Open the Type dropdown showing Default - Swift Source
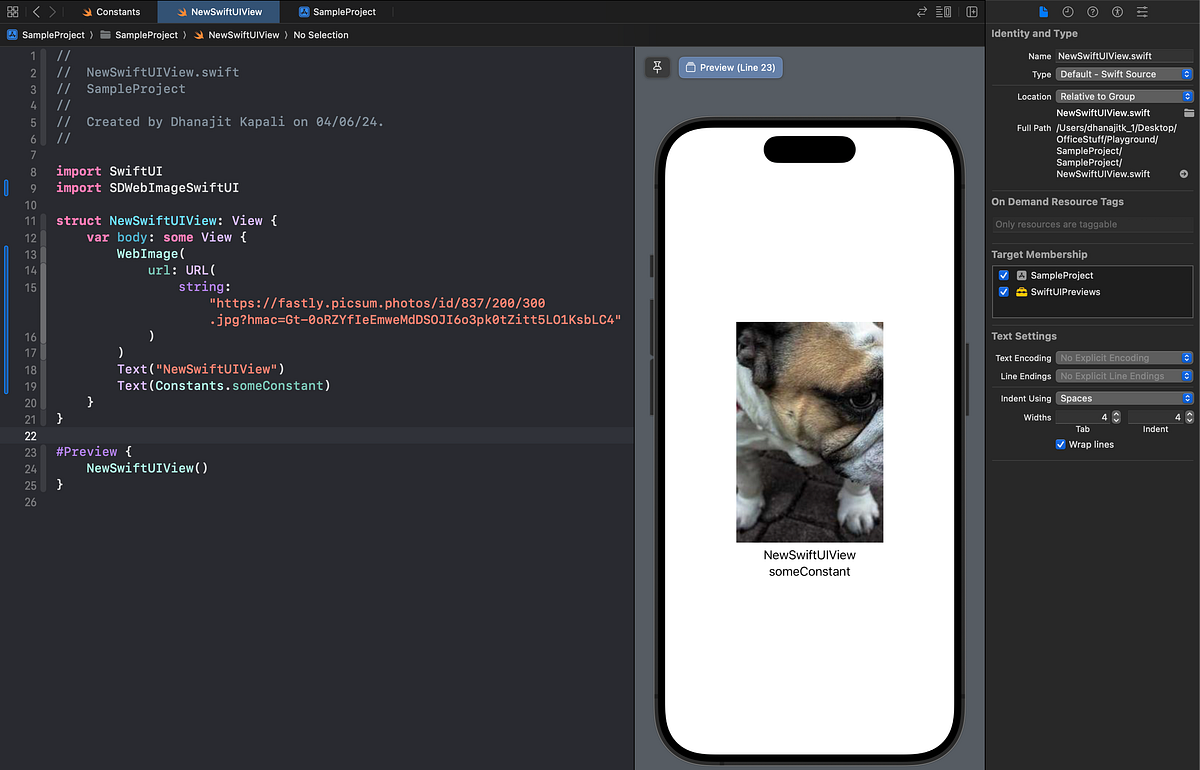 click(1124, 73)
